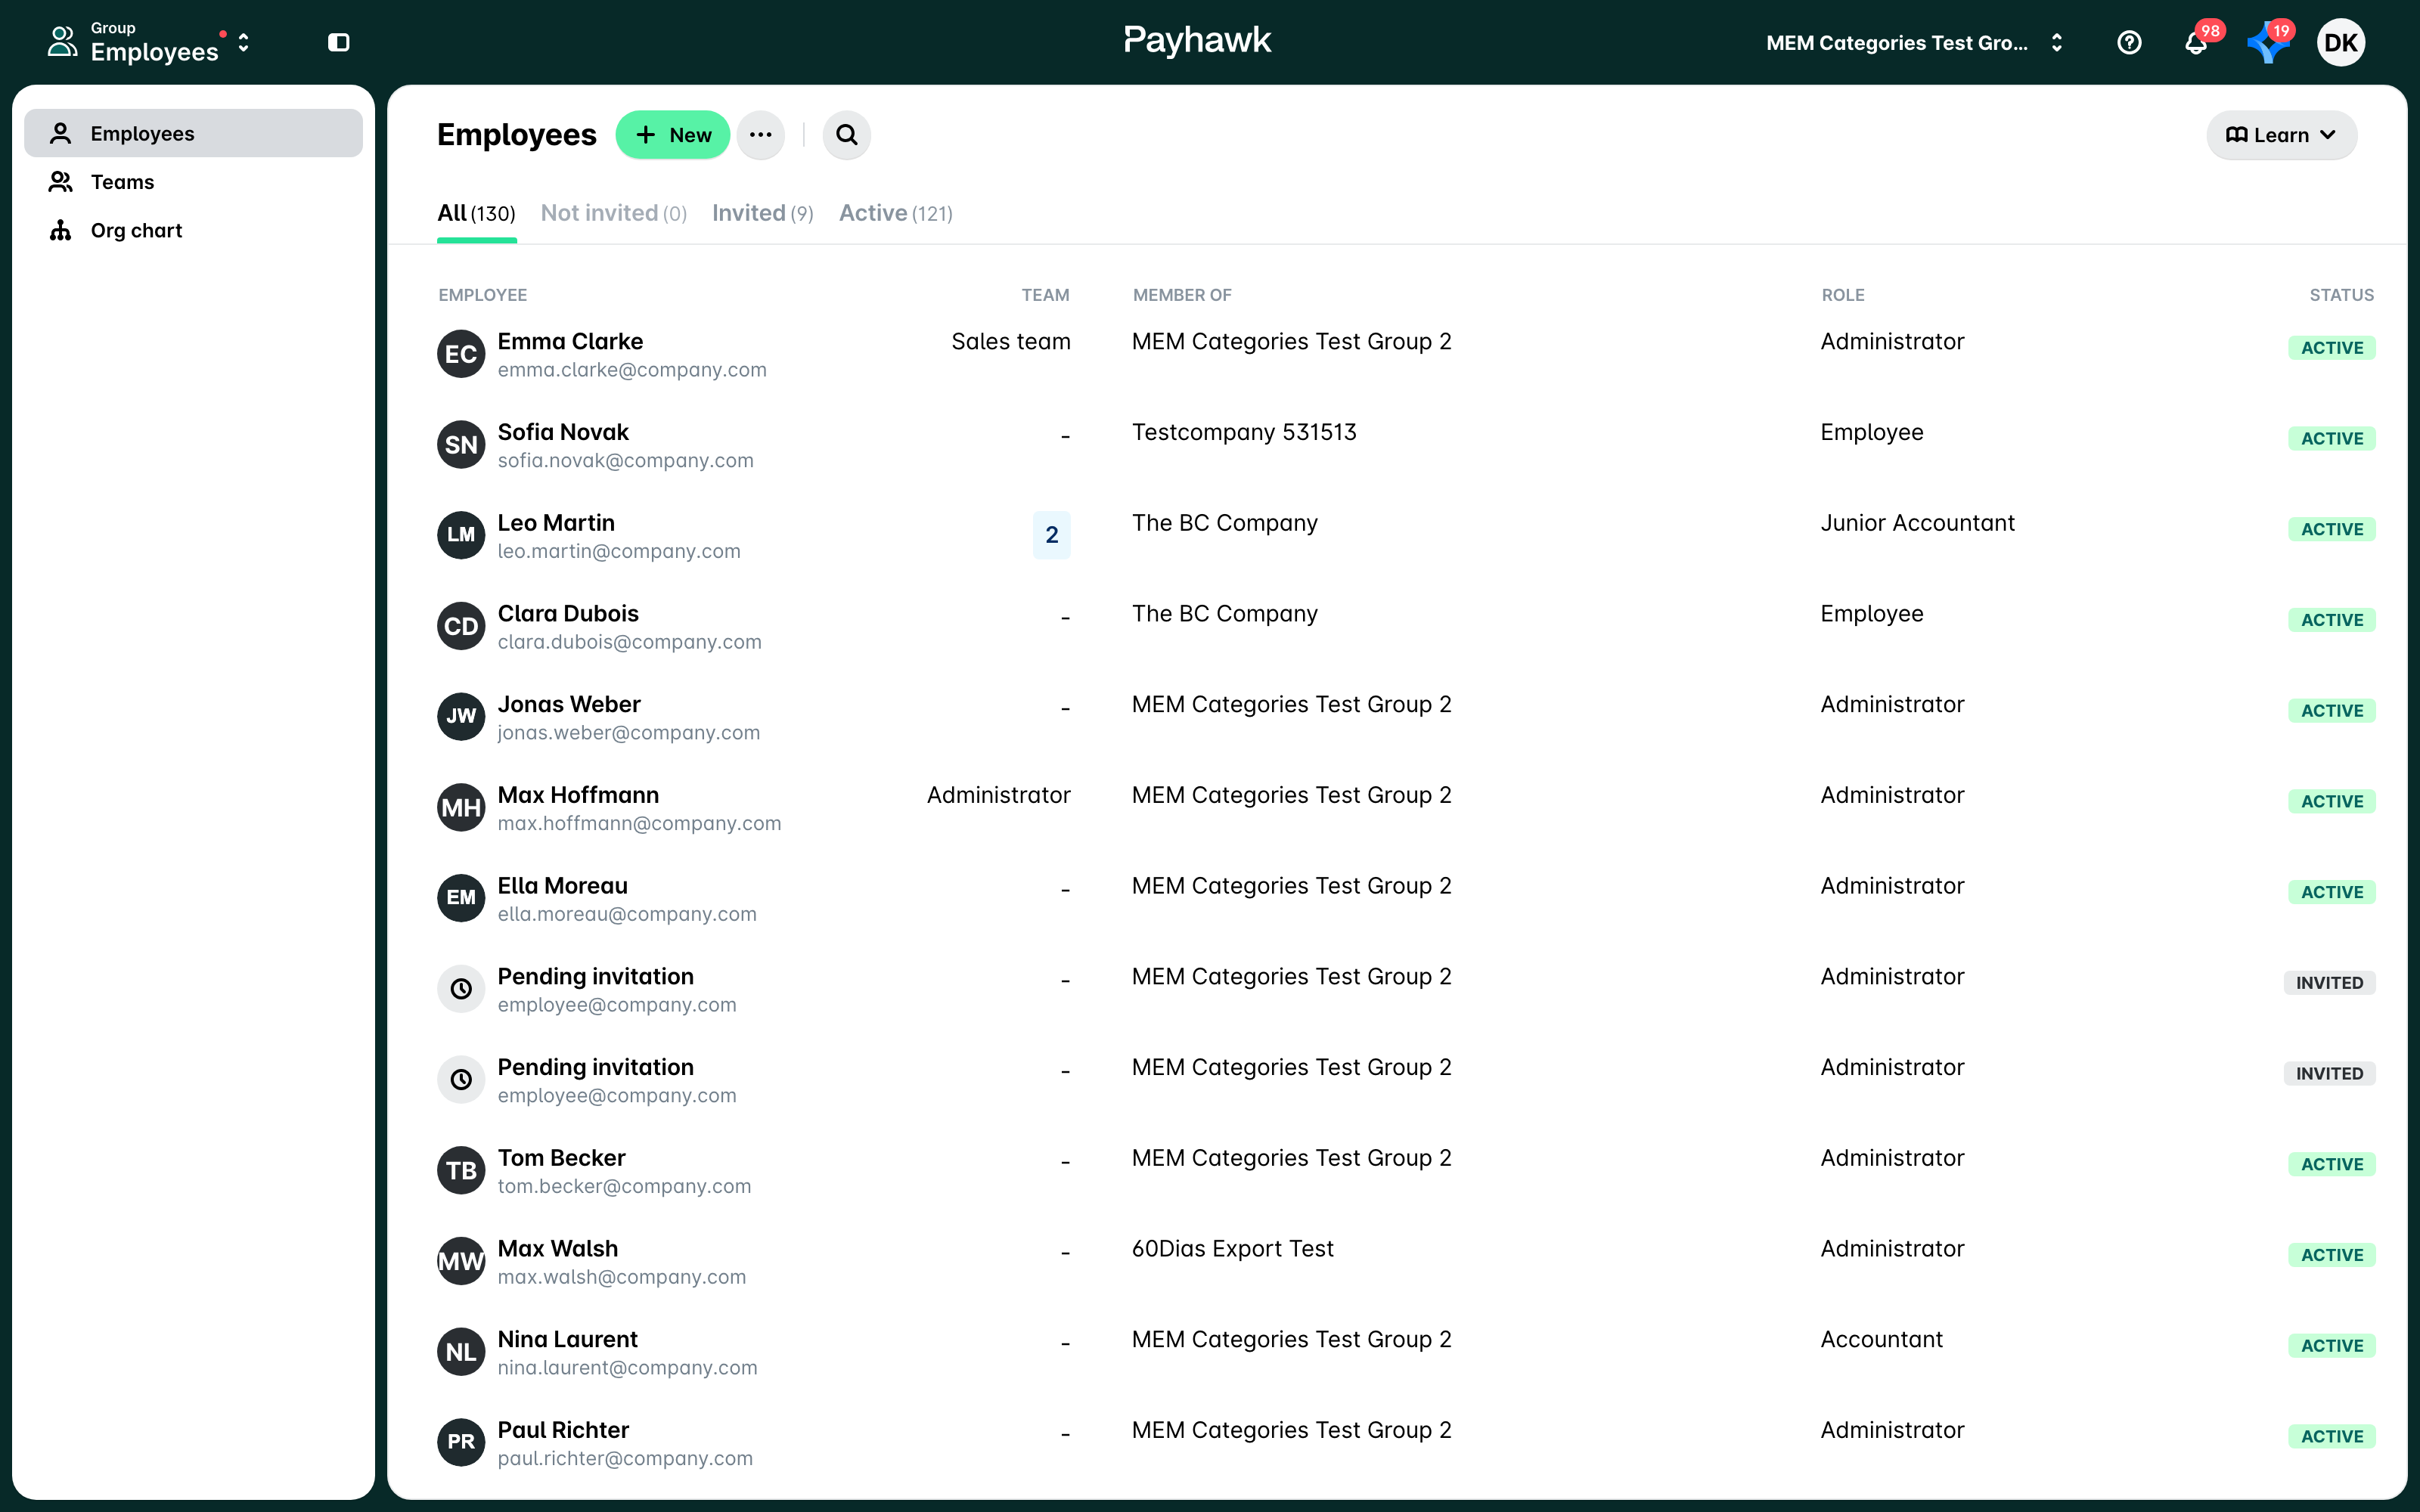The height and width of the screenshot is (1512, 2420).
Task: Click 60Dias Export Test cell
Action: 1232,1249
